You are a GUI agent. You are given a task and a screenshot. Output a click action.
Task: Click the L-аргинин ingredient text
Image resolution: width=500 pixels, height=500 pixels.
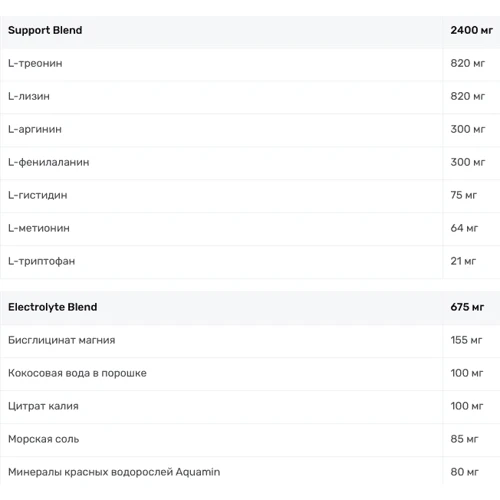tap(35, 129)
